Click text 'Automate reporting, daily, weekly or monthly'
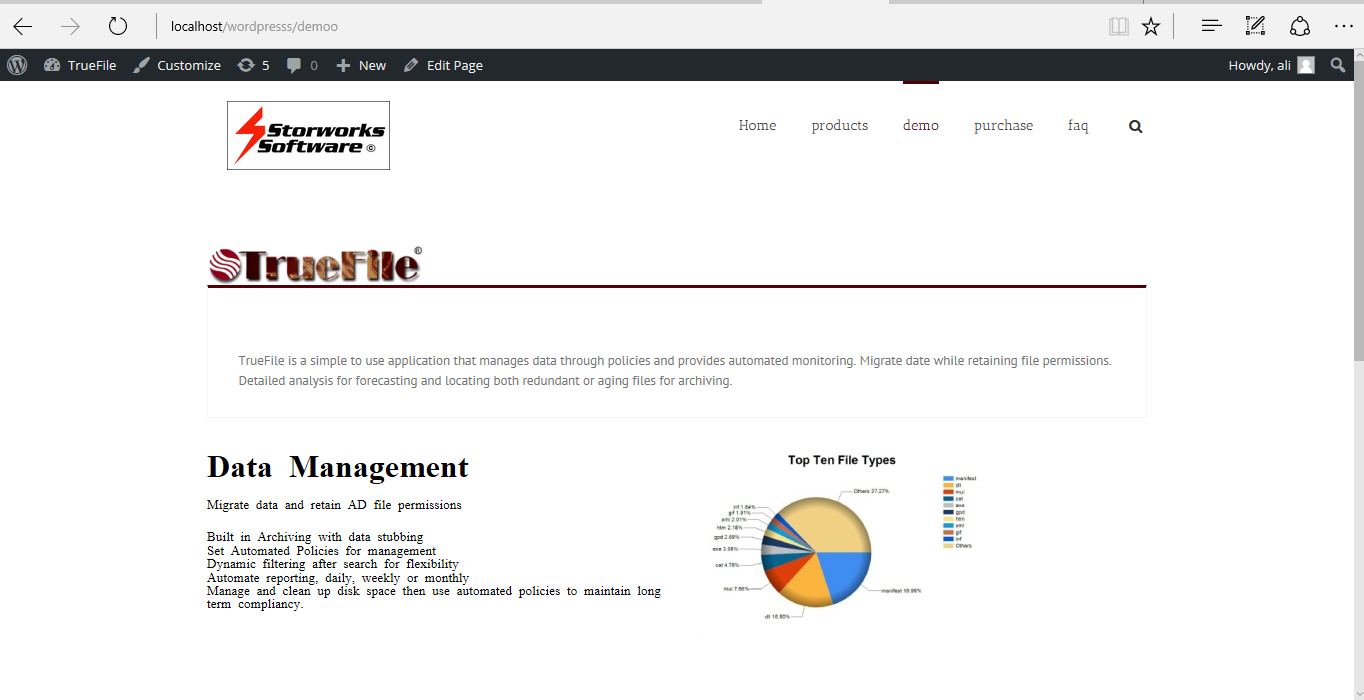1364x700 pixels. pyautogui.click(x=338, y=578)
